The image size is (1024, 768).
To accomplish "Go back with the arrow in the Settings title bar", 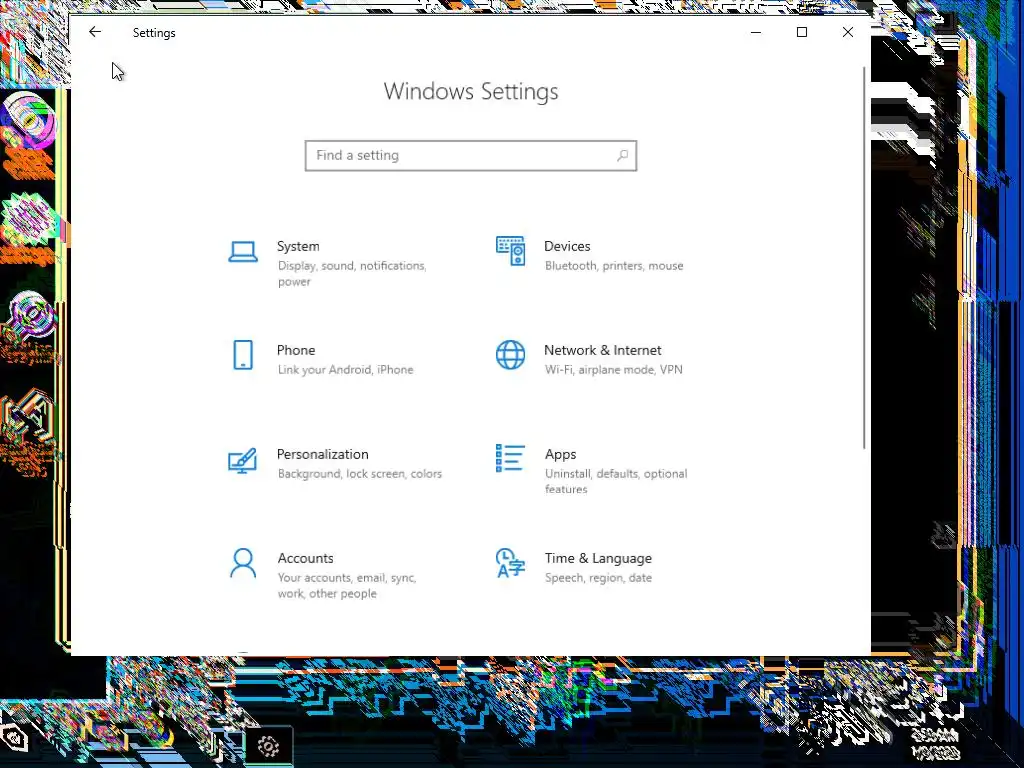I will coord(95,32).
